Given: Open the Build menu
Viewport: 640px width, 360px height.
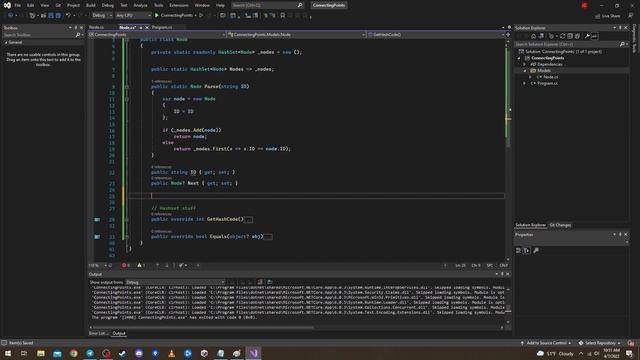Looking at the screenshot, I should pyautogui.click(x=91, y=5).
